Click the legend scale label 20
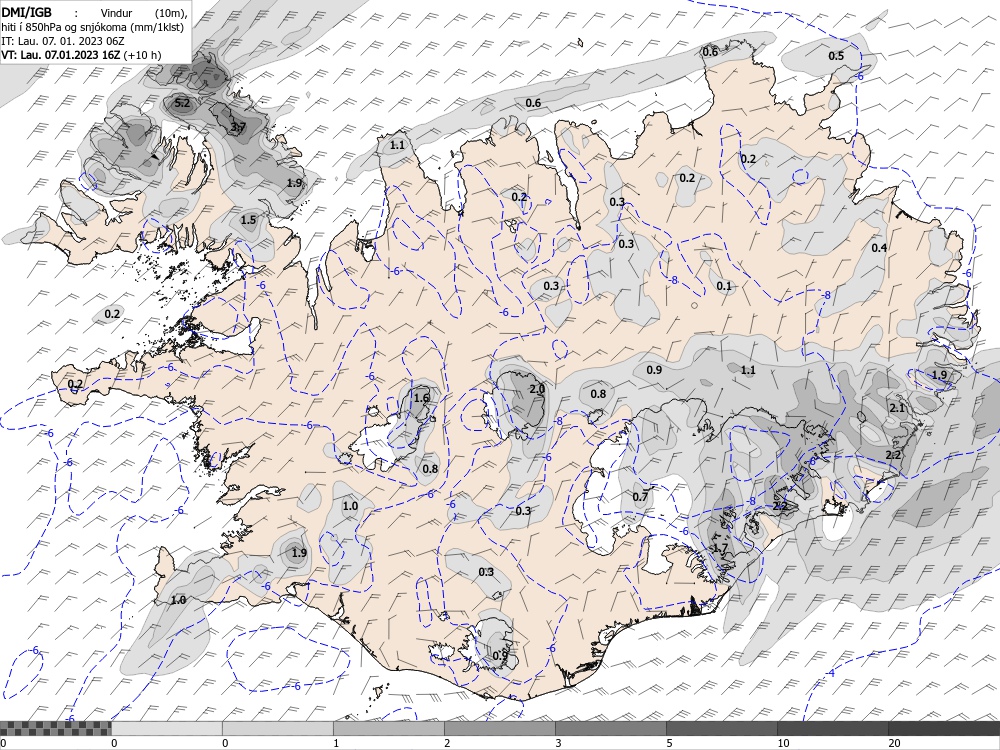Screen dimensions: 1000x750 coord(894,743)
